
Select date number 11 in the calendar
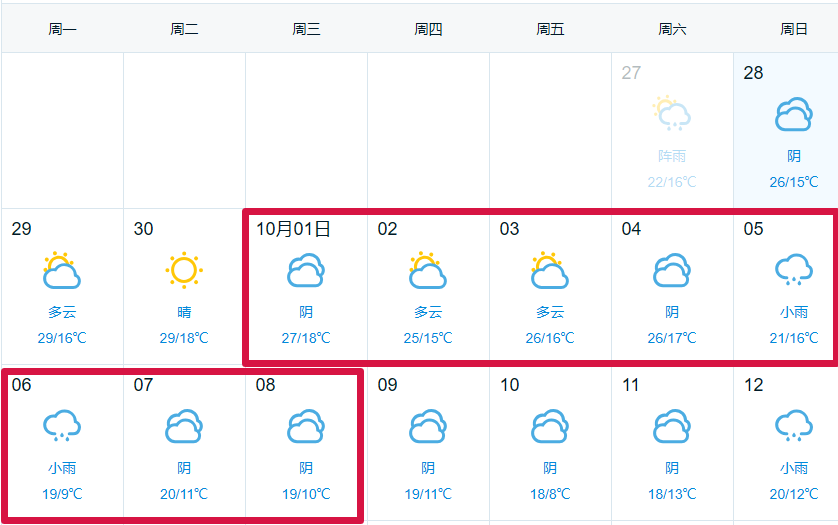pyautogui.click(x=631, y=385)
